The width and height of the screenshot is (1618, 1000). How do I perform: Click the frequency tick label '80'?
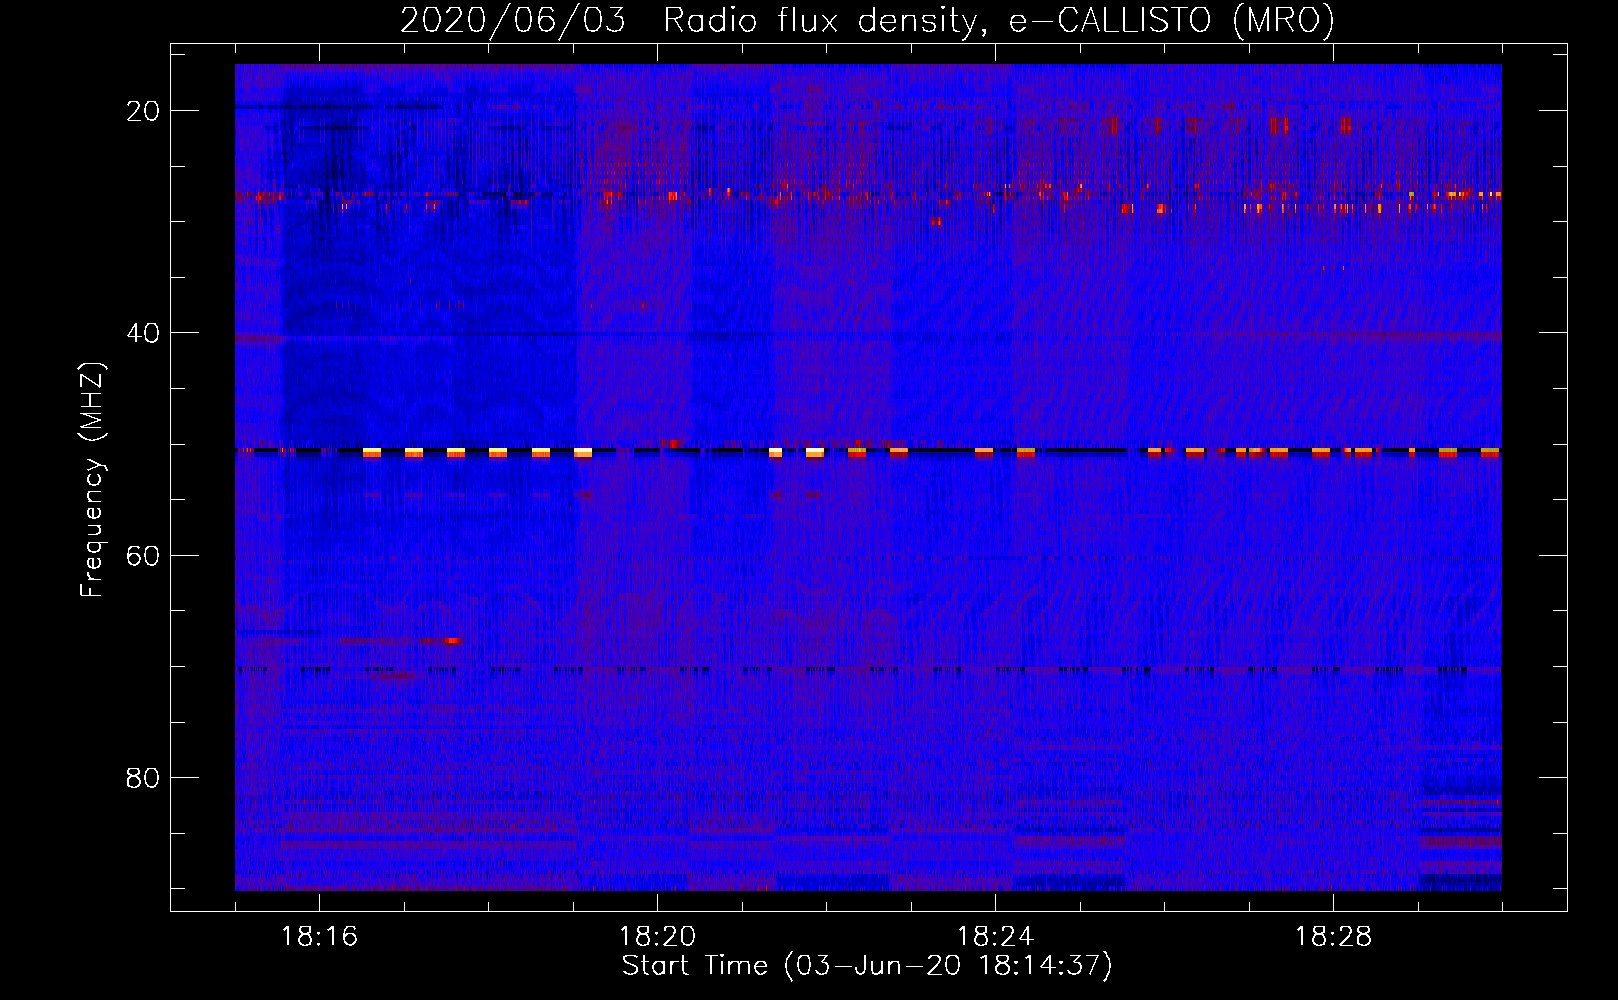(143, 777)
